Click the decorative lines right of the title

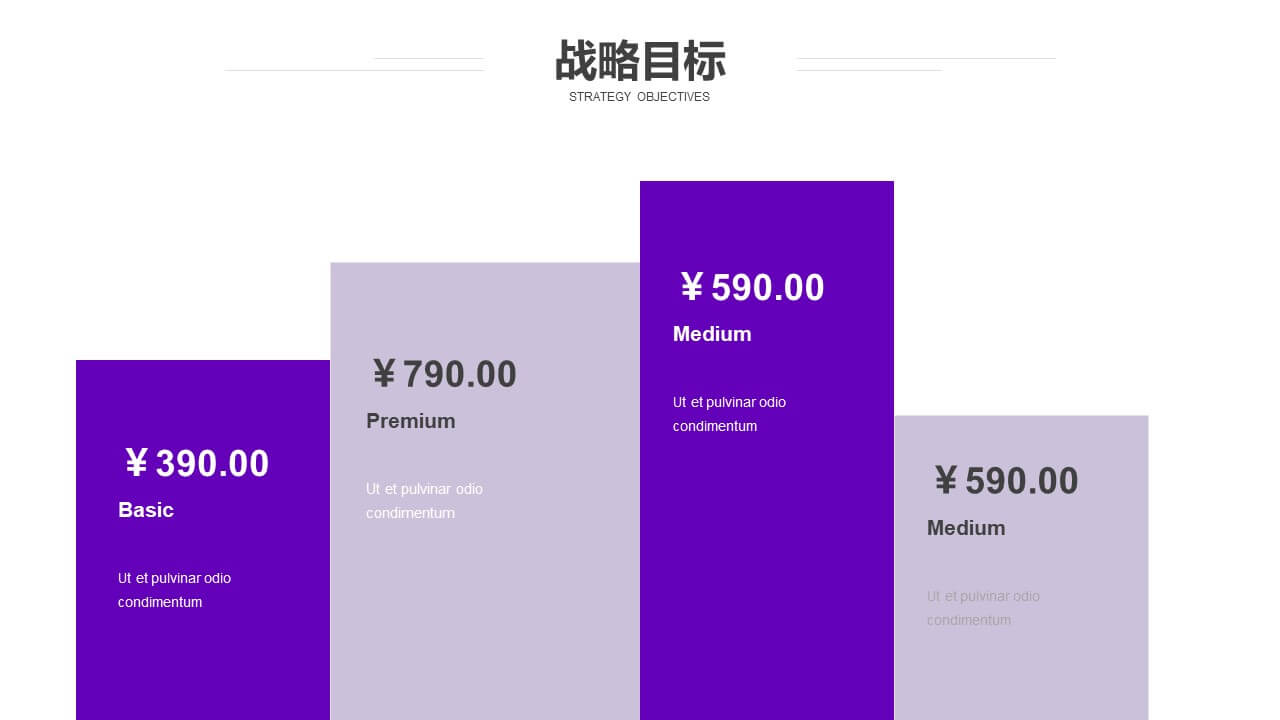coord(925,64)
